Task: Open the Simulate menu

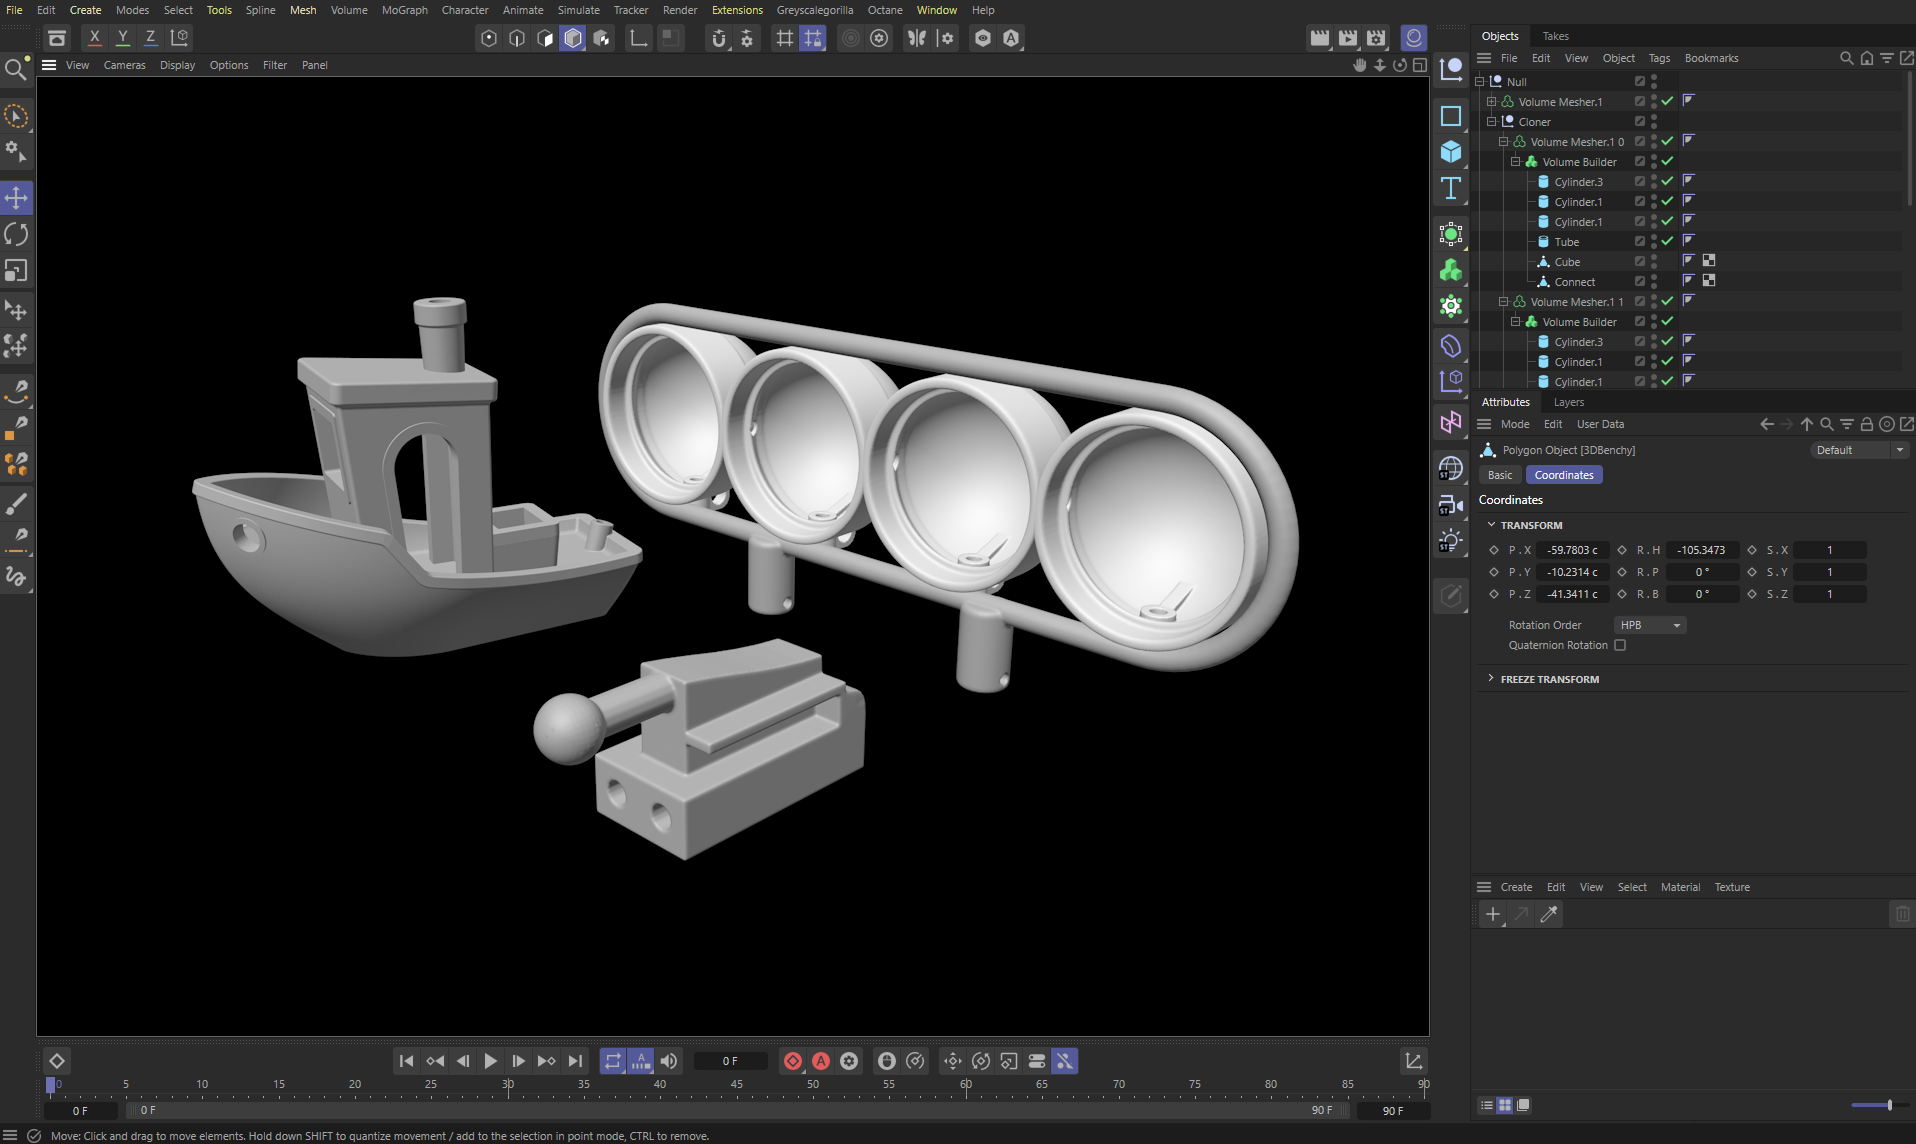Action: (x=578, y=10)
